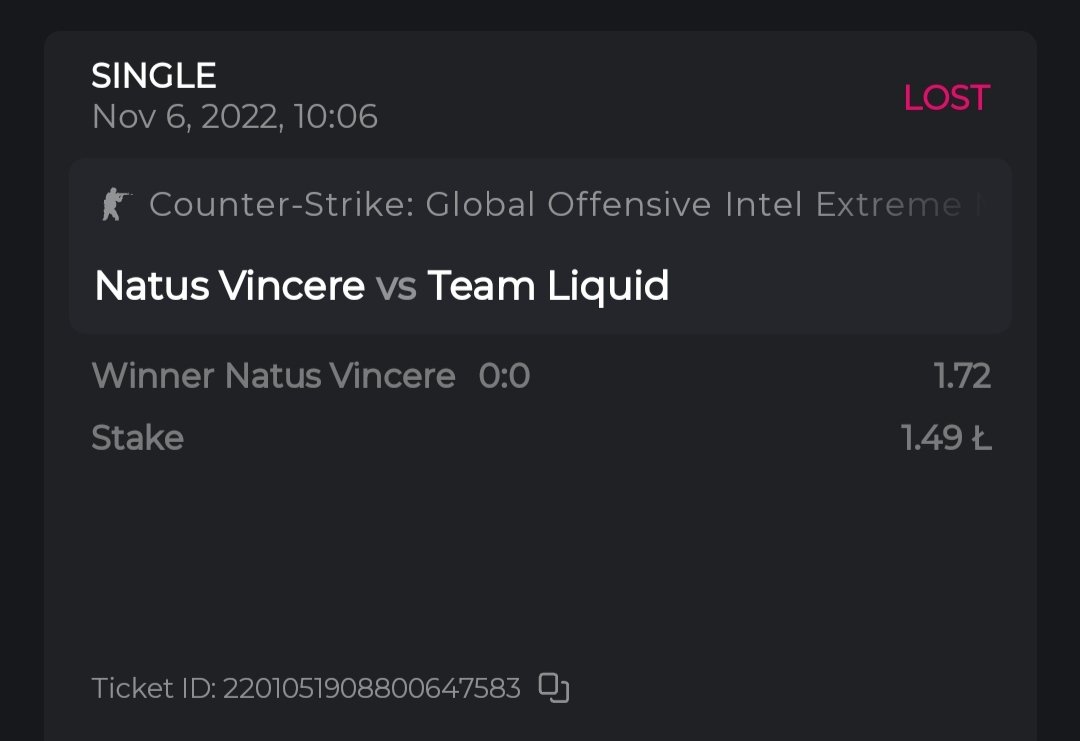The height and width of the screenshot is (741, 1080).
Task: Click the "vs" text between the teams
Action: click(396, 288)
